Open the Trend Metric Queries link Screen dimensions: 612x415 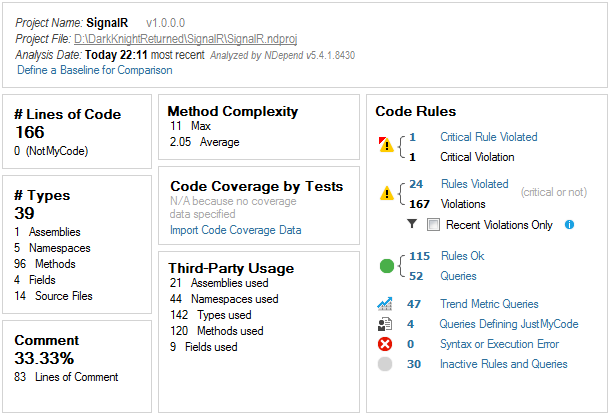(x=489, y=304)
